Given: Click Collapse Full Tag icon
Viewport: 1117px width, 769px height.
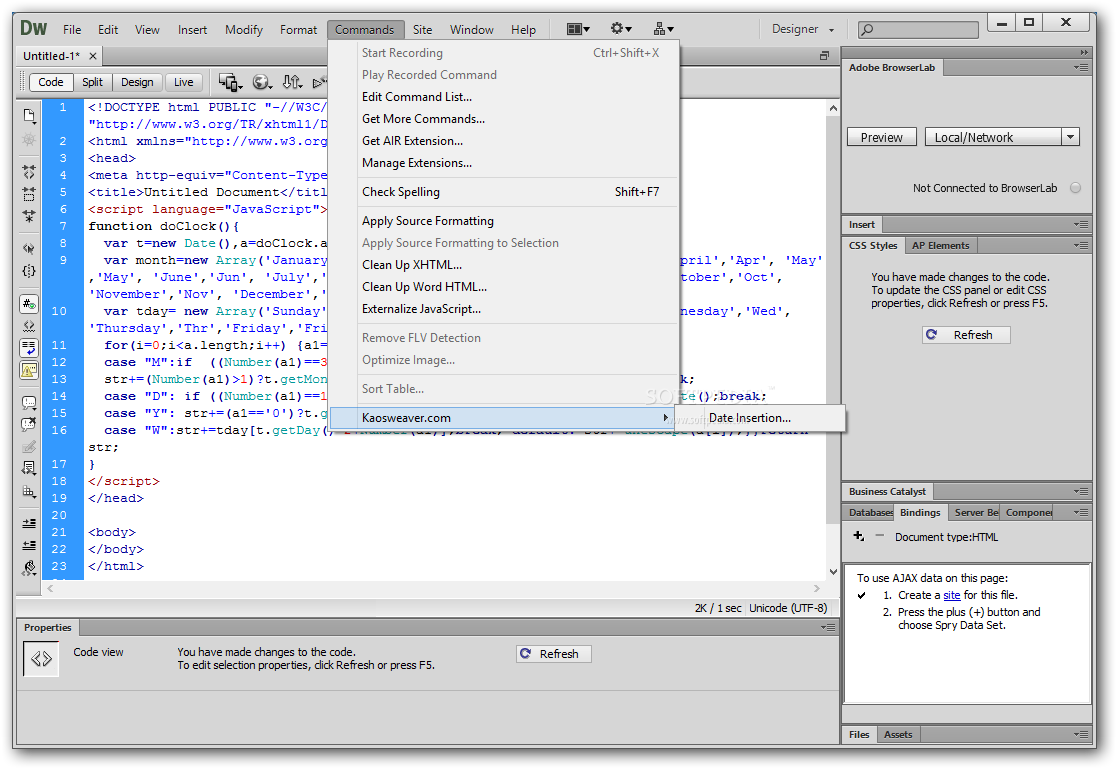Looking at the screenshot, I should coord(29,172).
